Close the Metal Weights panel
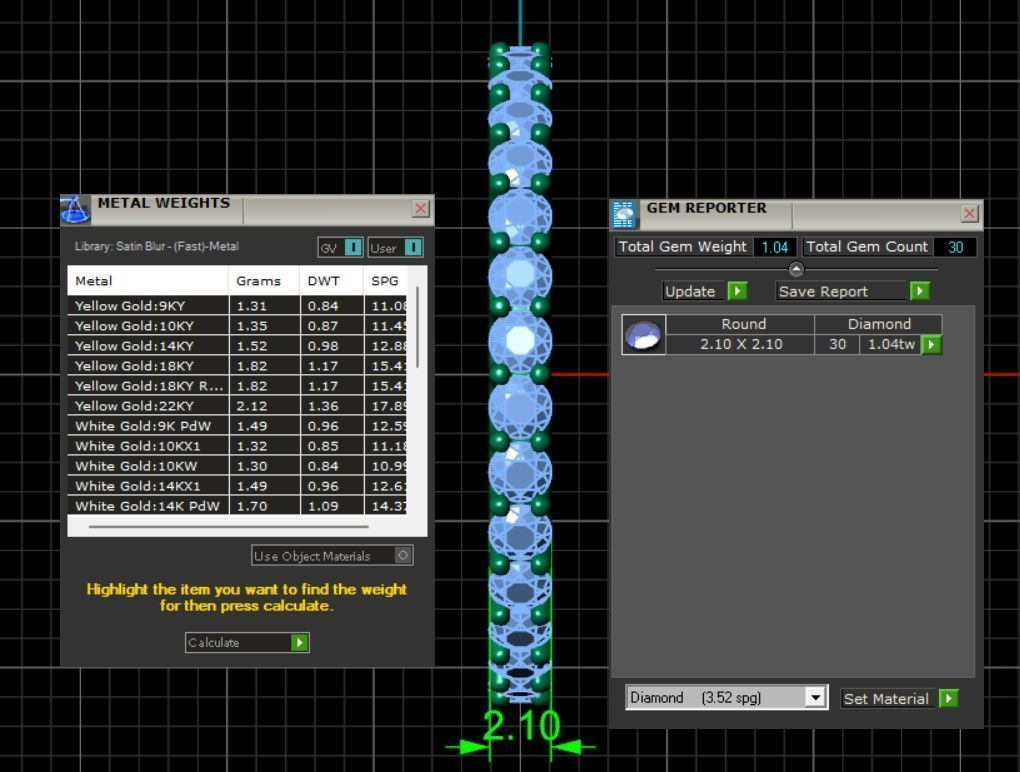The image size is (1020, 772). click(420, 208)
